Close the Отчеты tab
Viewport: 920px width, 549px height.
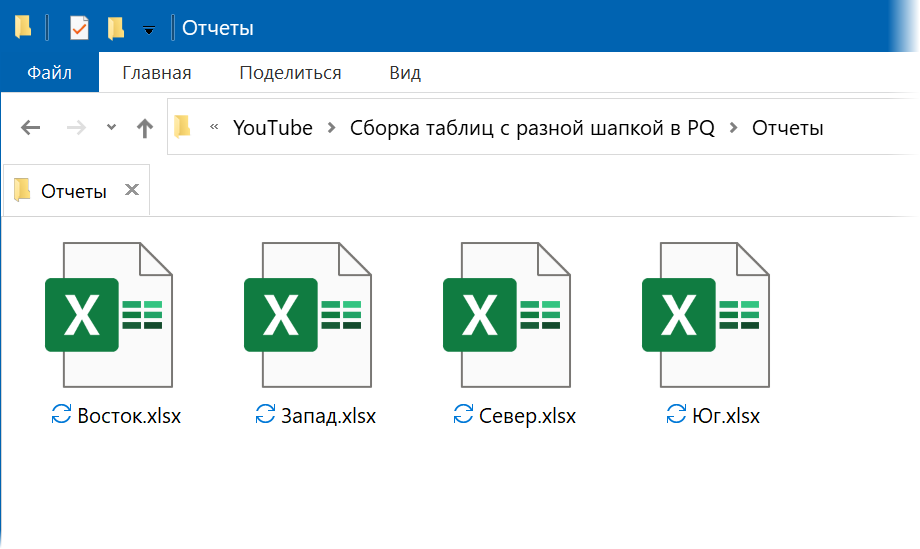tap(132, 189)
